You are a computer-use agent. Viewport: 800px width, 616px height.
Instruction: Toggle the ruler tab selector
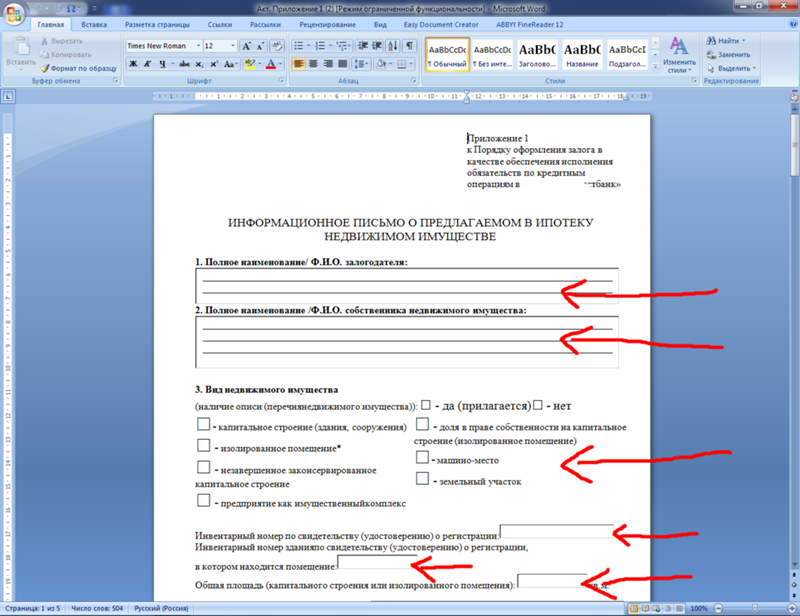8,96
